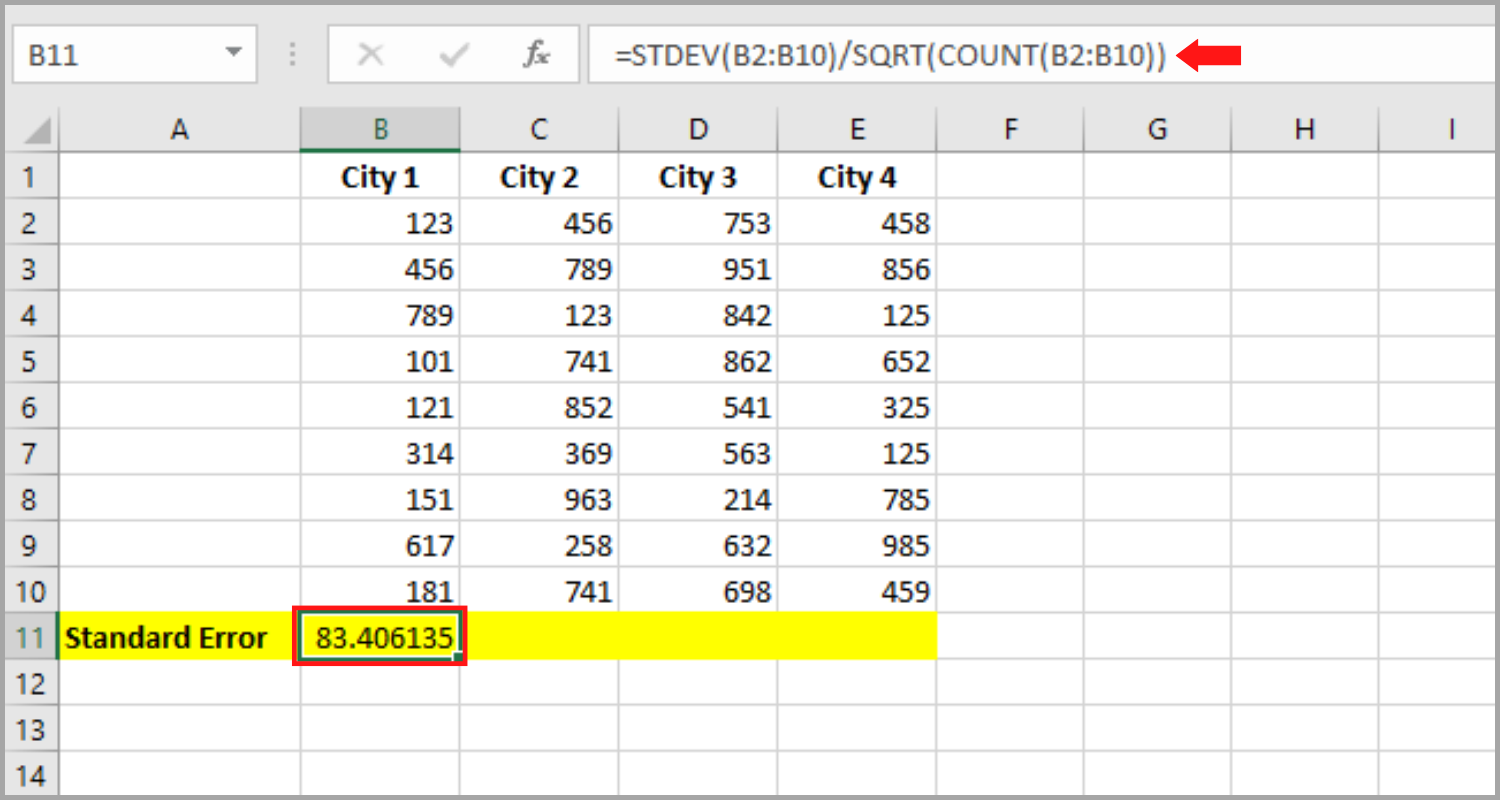Click the City 4 header cell
Screen dimensions: 1500x800
856,177
